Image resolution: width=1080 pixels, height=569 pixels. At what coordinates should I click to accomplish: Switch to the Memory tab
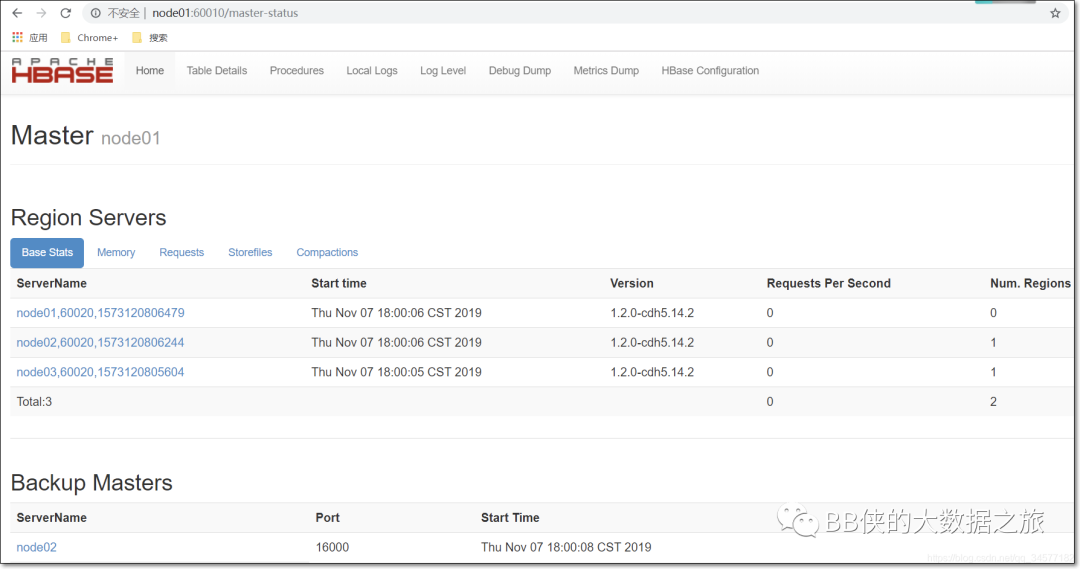coord(116,252)
